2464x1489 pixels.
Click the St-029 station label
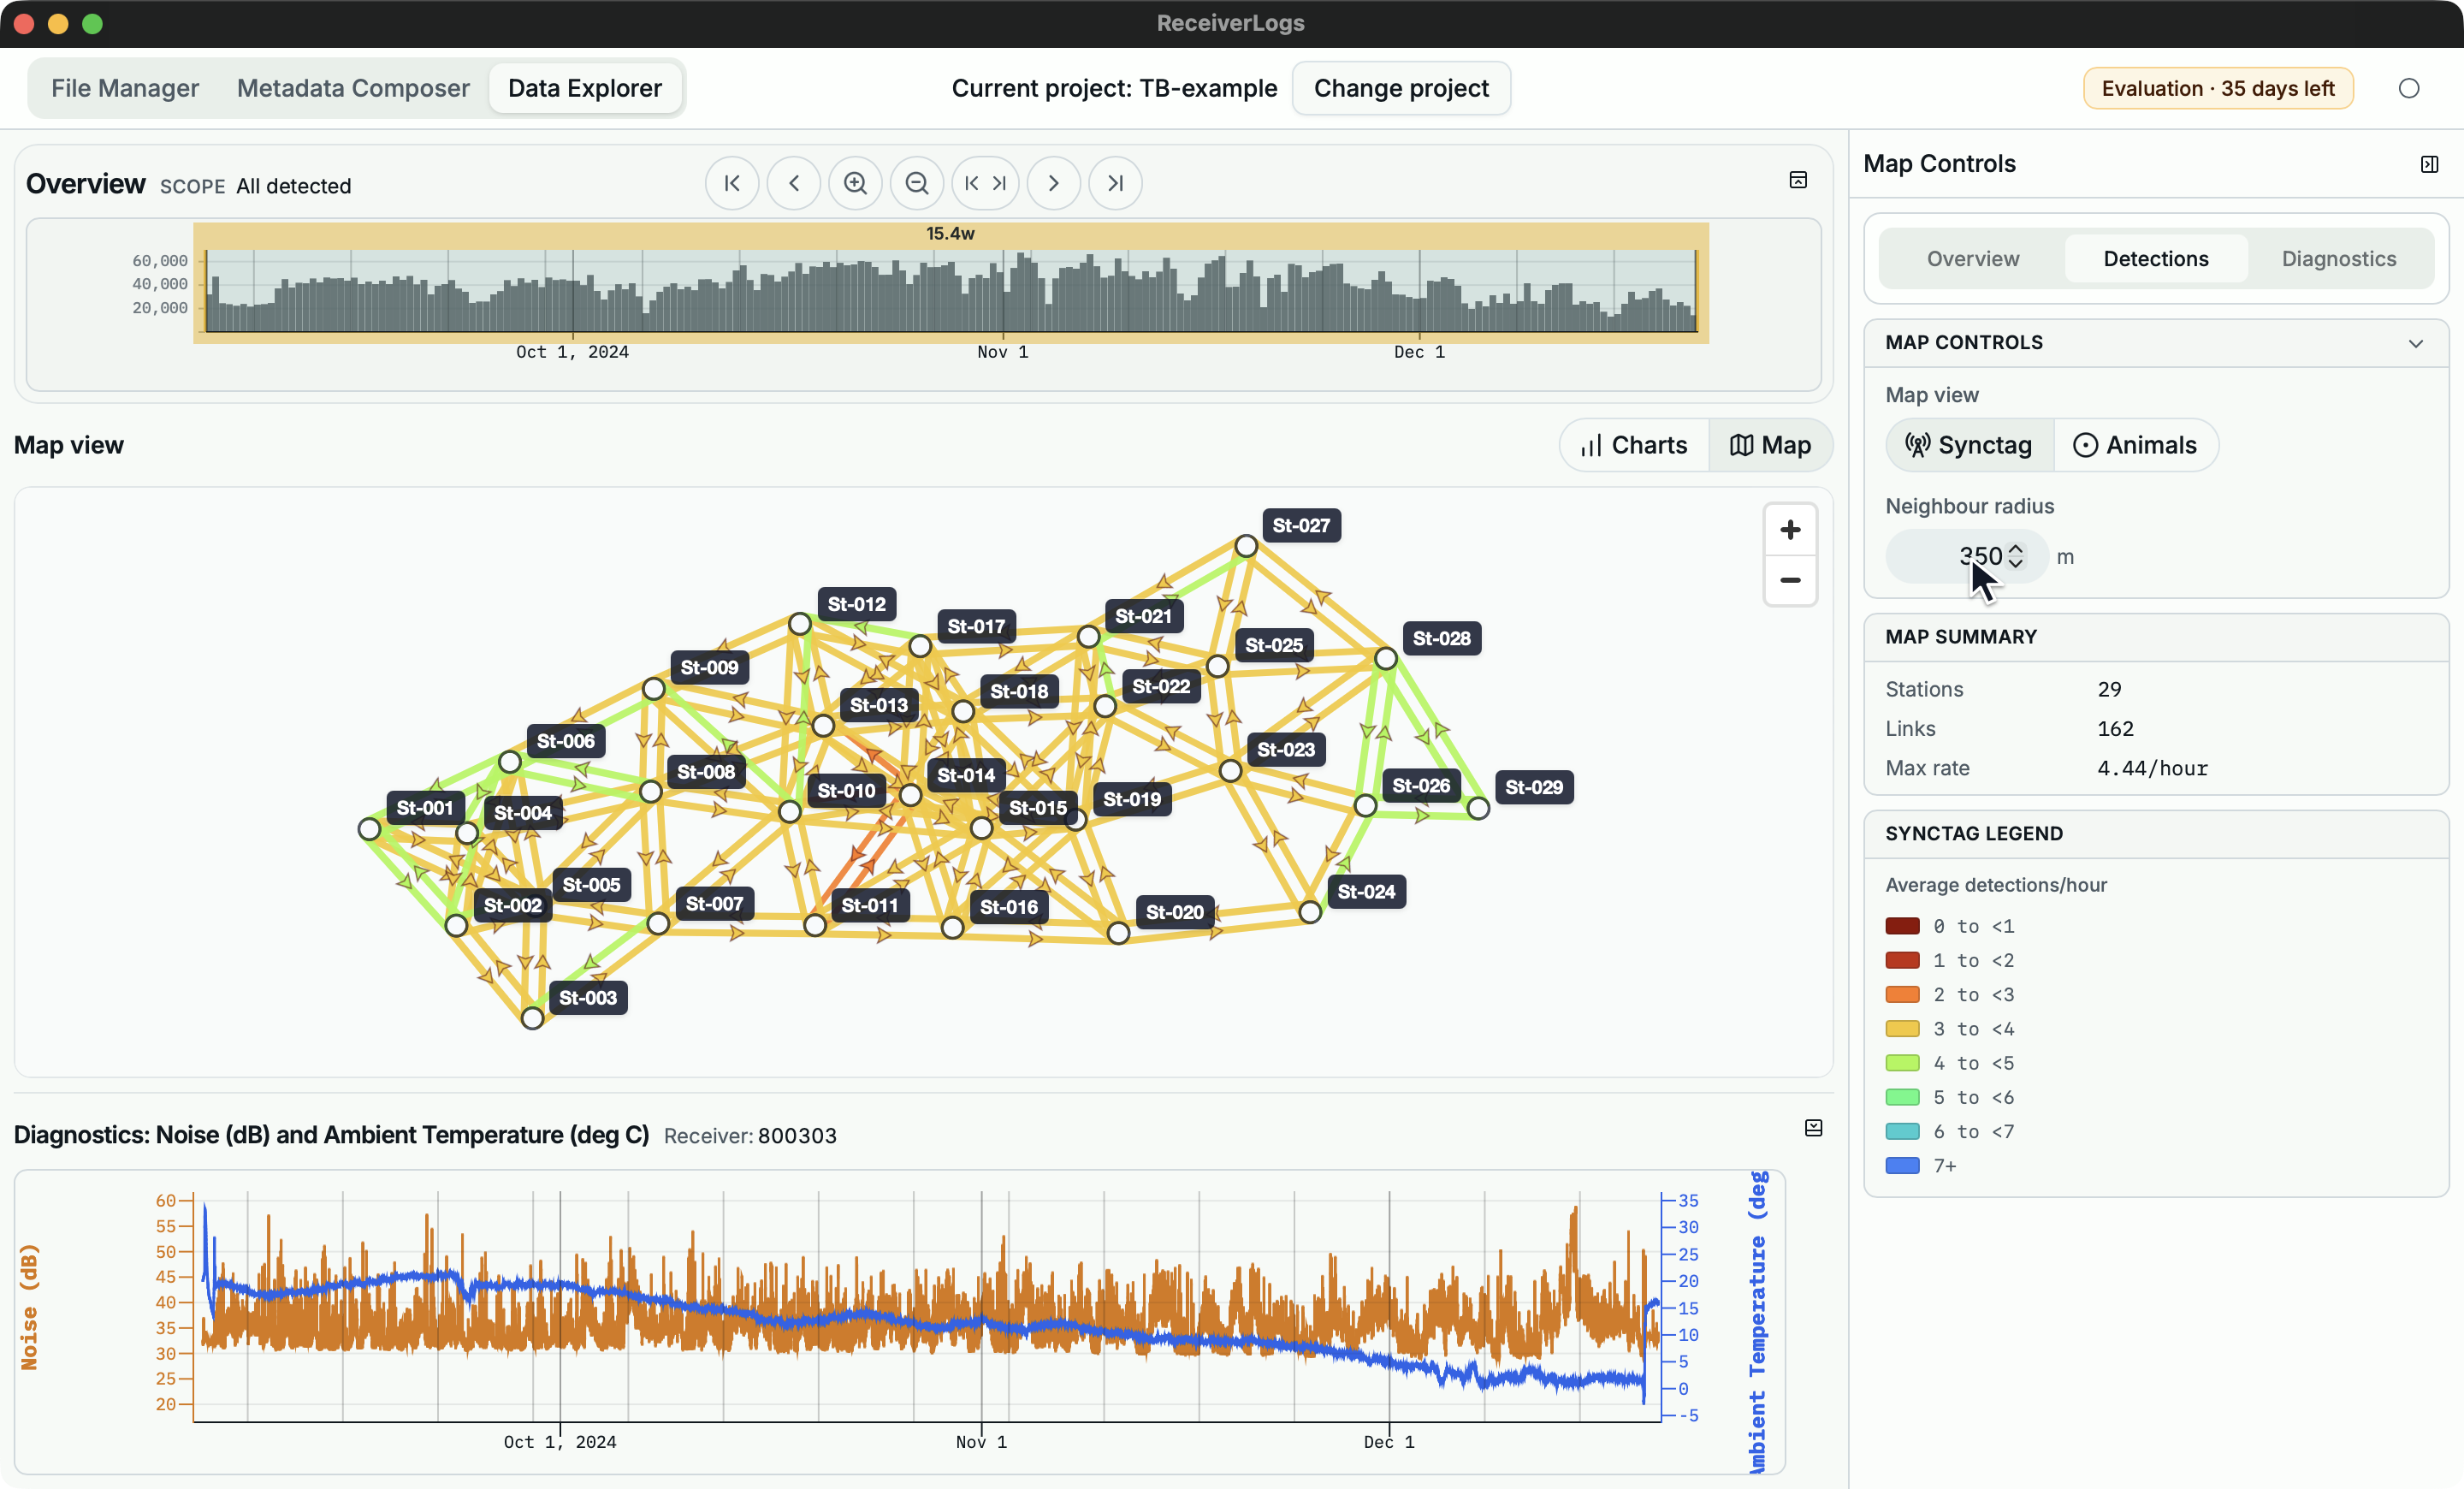click(x=1533, y=787)
